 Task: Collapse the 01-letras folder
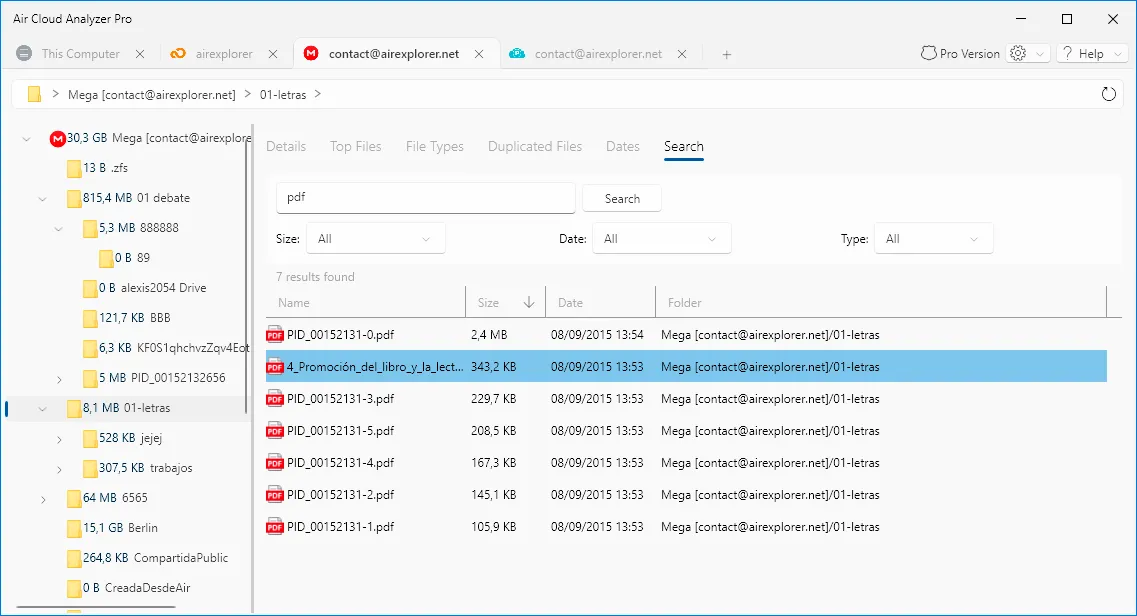click(43, 409)
